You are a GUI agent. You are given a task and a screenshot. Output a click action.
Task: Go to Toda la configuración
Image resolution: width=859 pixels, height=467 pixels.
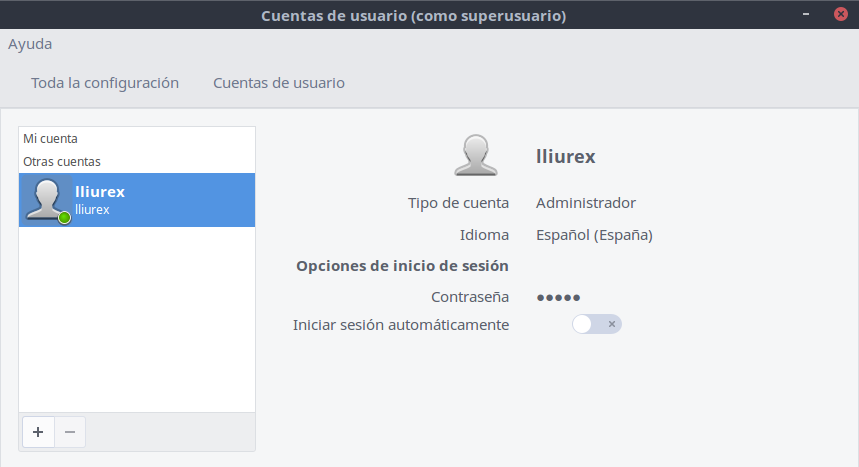pos(105,83)
